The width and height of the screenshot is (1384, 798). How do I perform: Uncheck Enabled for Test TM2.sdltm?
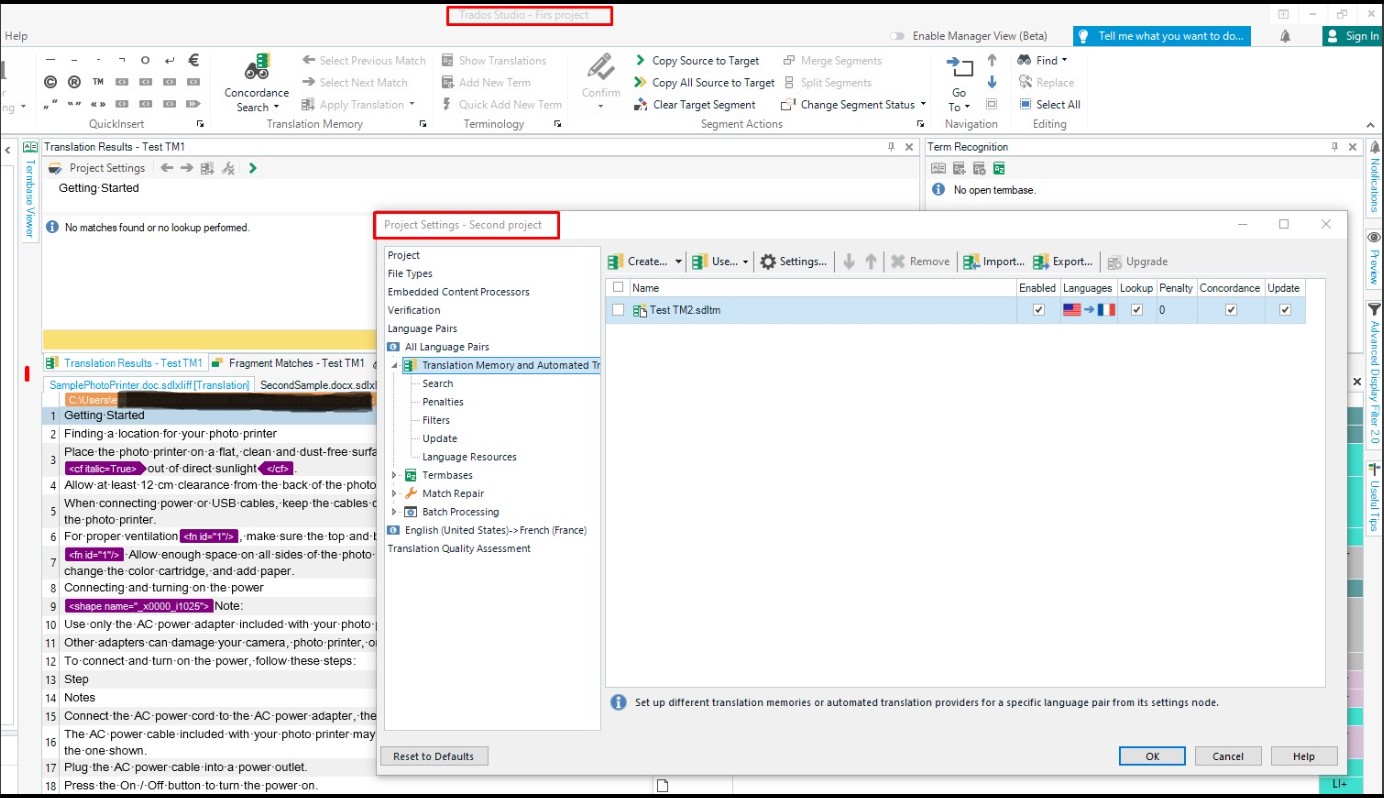click(1038, 310)
